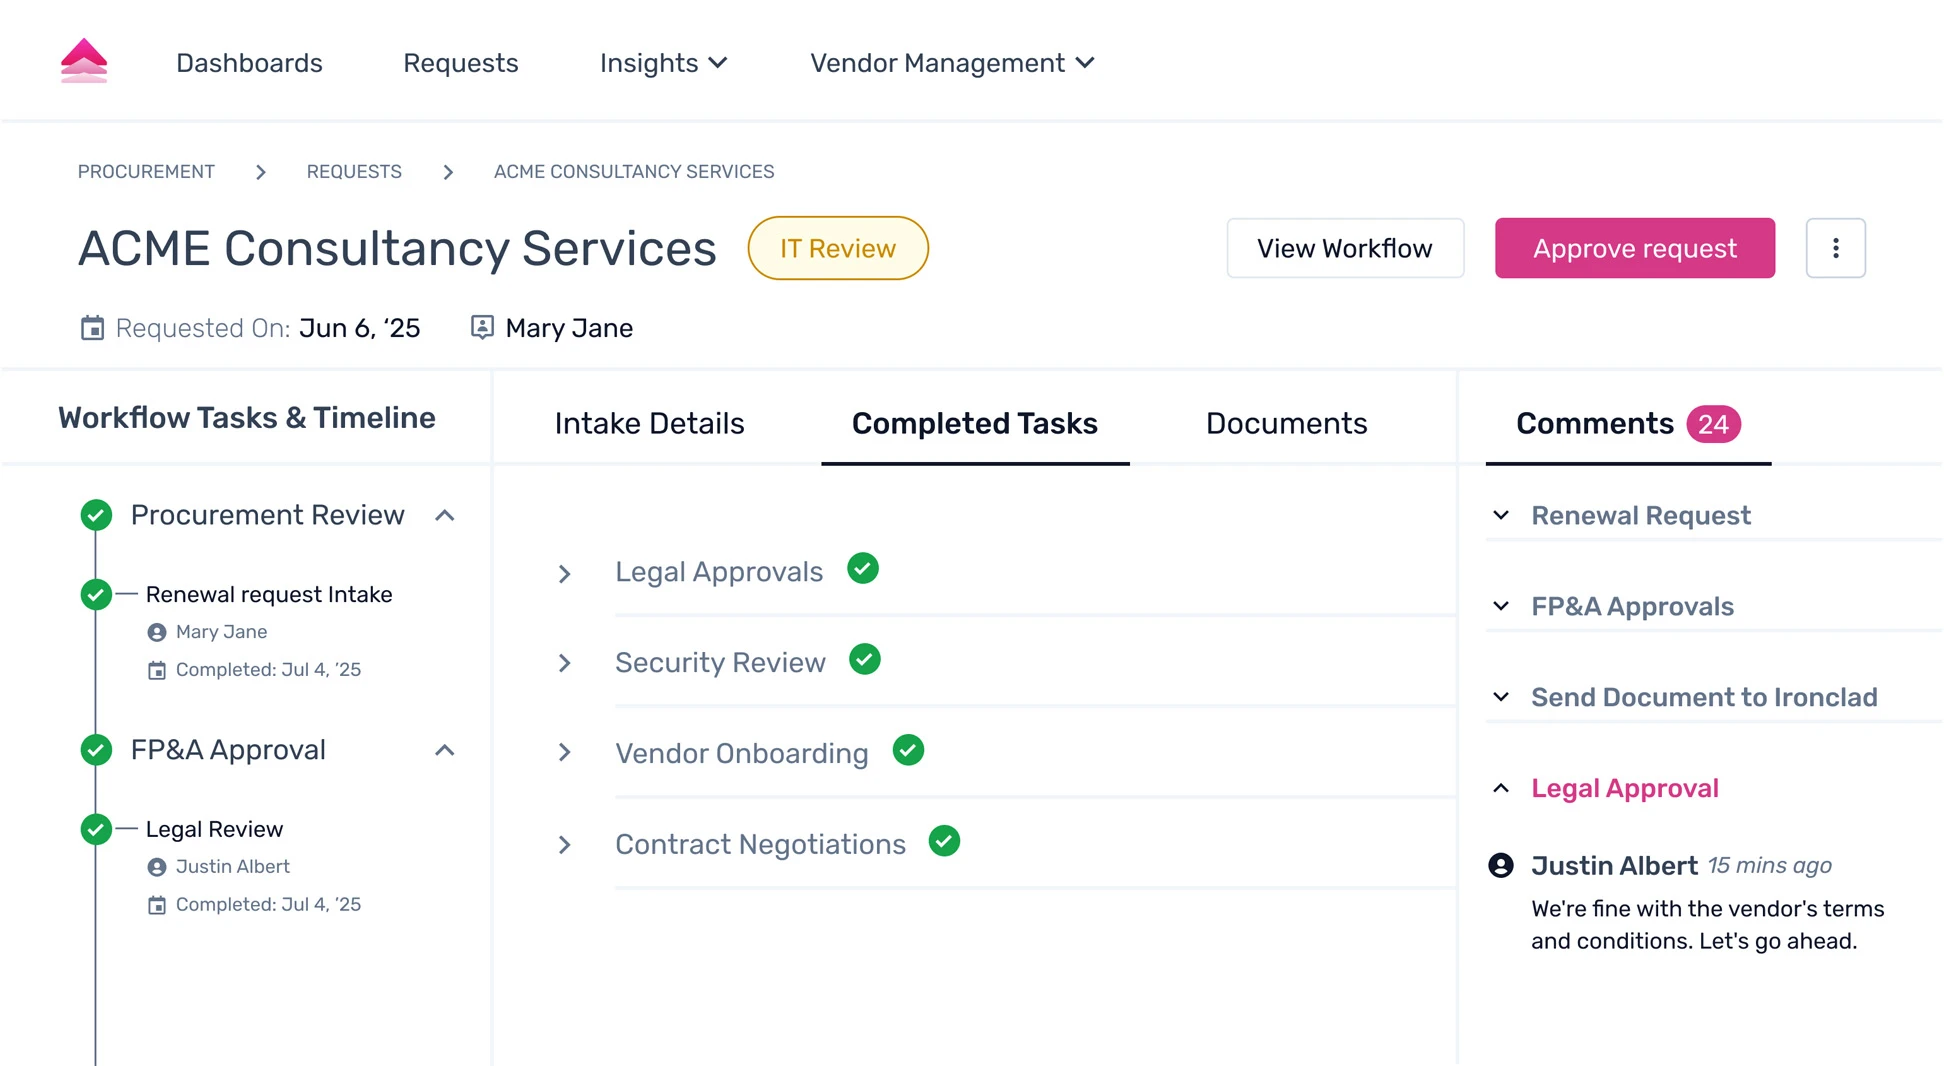Viewport: 1944px width, 1066px height.
Task: Open the View Workflow dialog
Action: 1345,248
